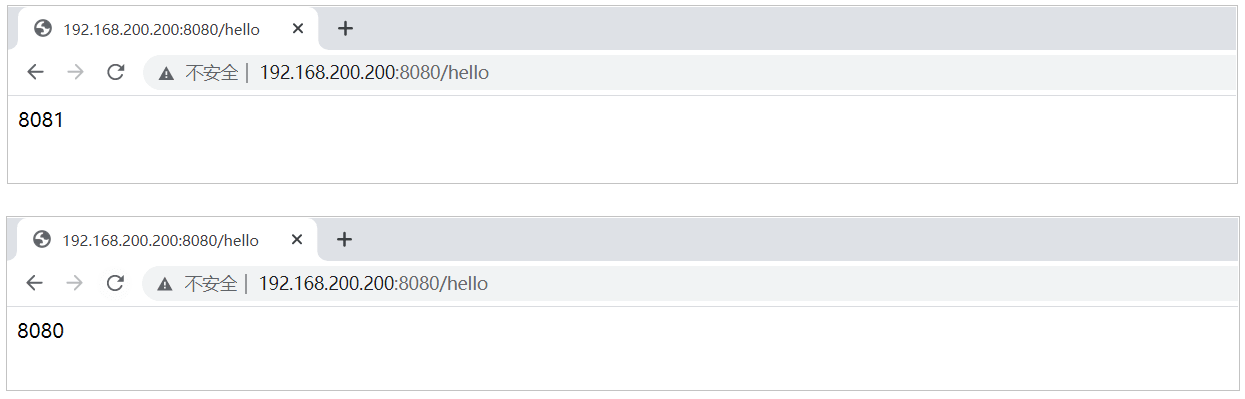Screen dimensions: 1245x399
Task: Click the globe favicon on the upper tab
Action: (43, 29)
